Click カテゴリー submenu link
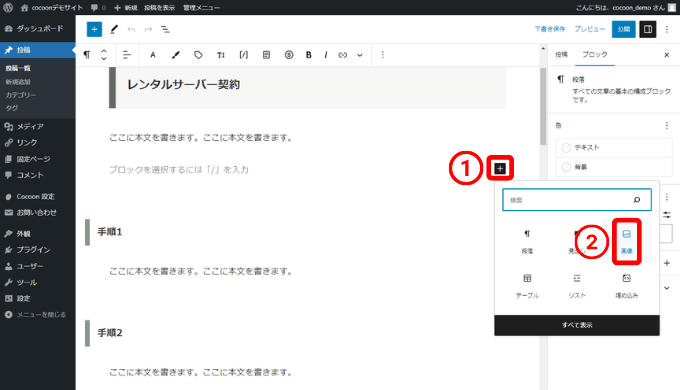 coord(20,95)
